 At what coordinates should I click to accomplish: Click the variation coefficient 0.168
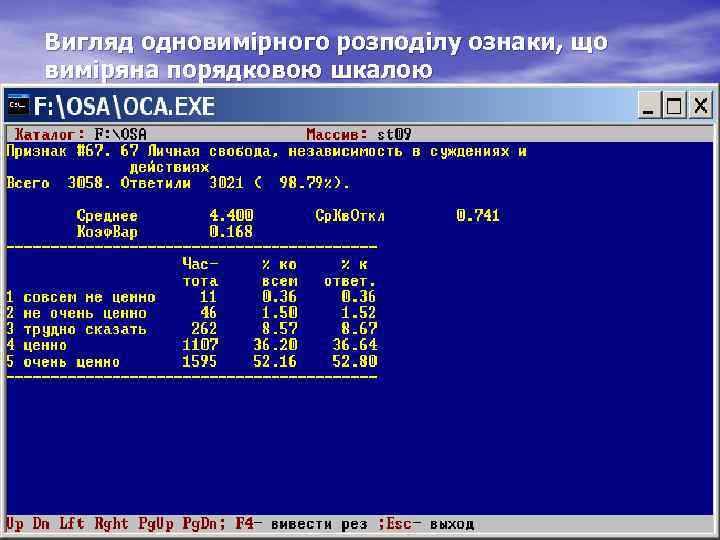[x=231, y=231]
